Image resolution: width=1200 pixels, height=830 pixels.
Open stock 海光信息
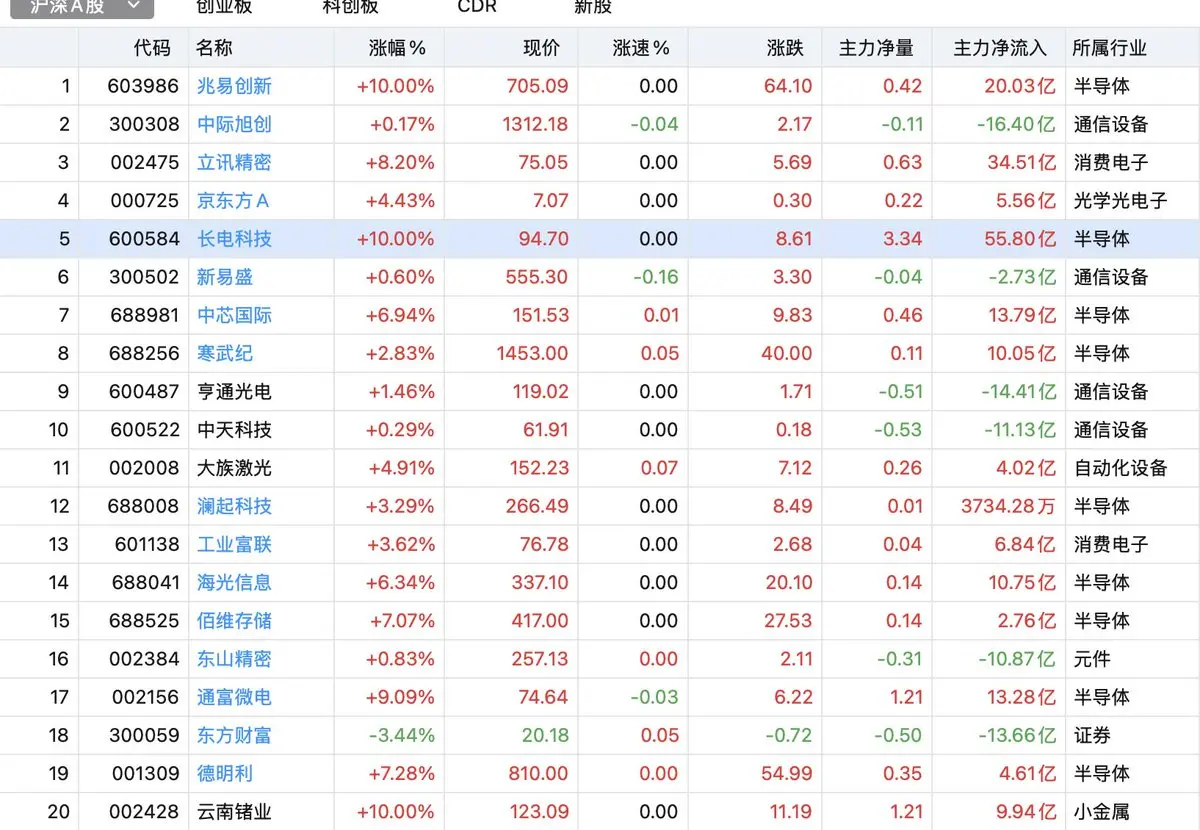click(234, 582)
